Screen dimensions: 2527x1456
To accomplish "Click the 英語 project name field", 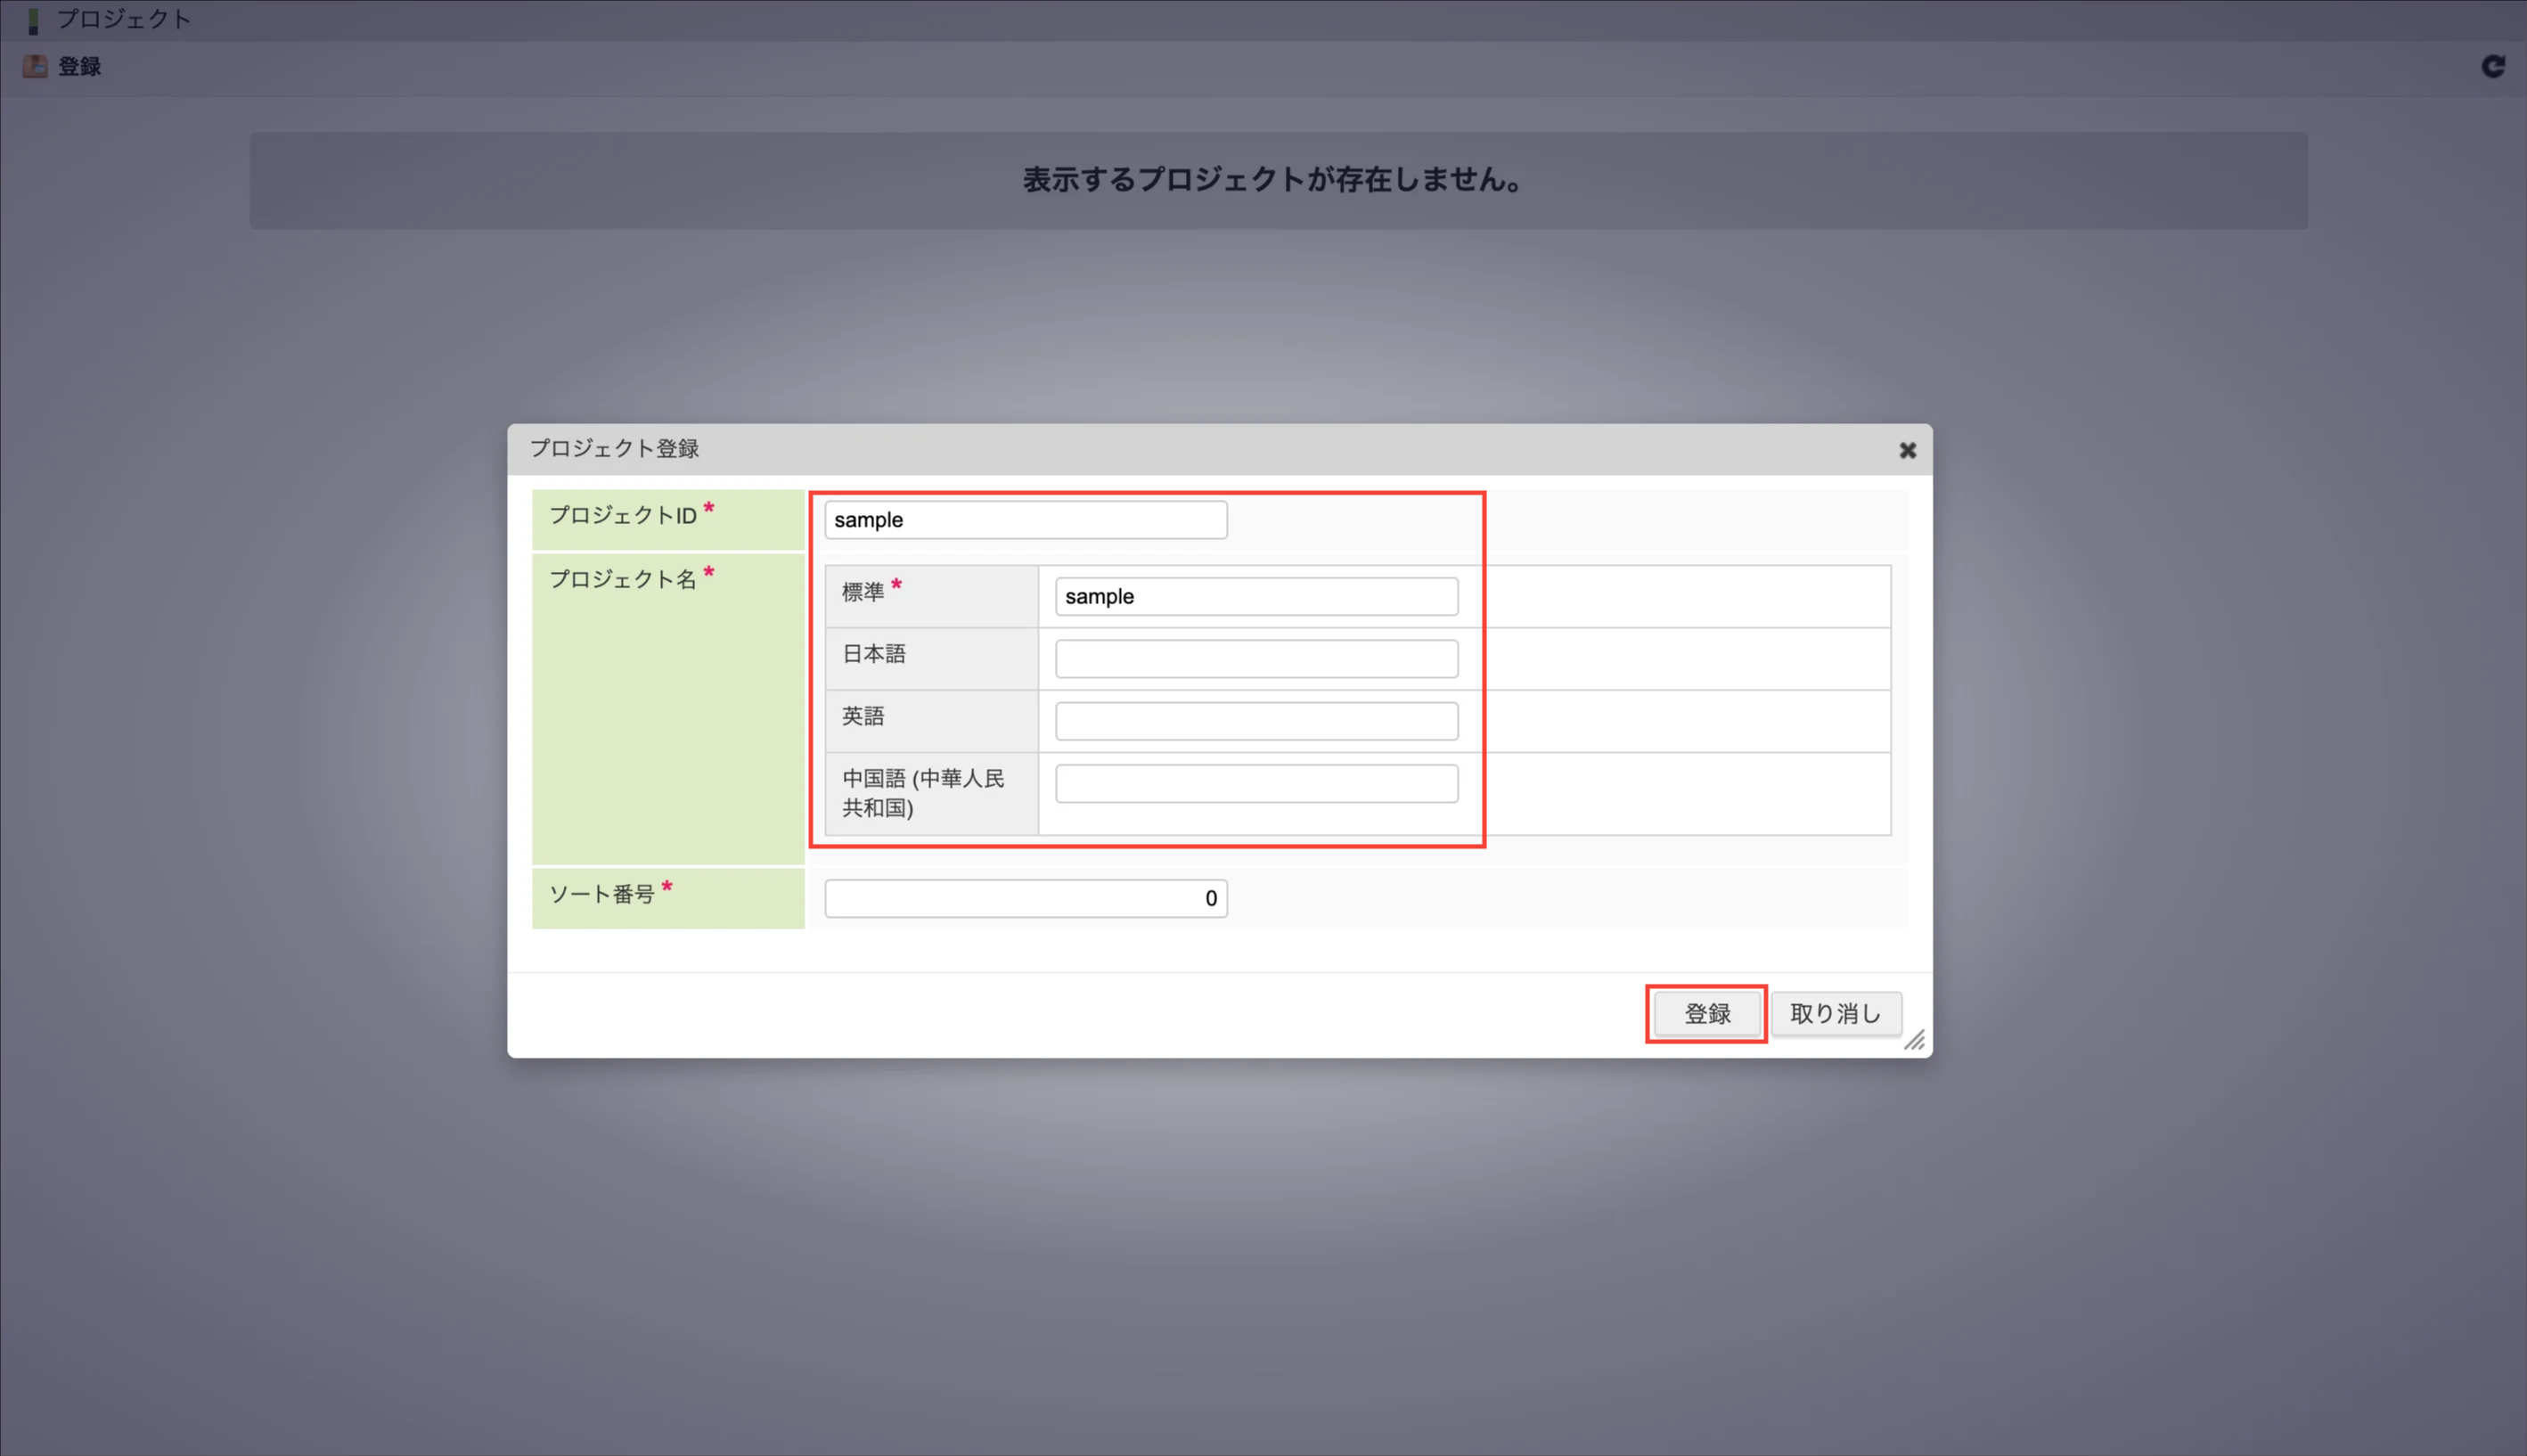I will (x=1256, y=721).
